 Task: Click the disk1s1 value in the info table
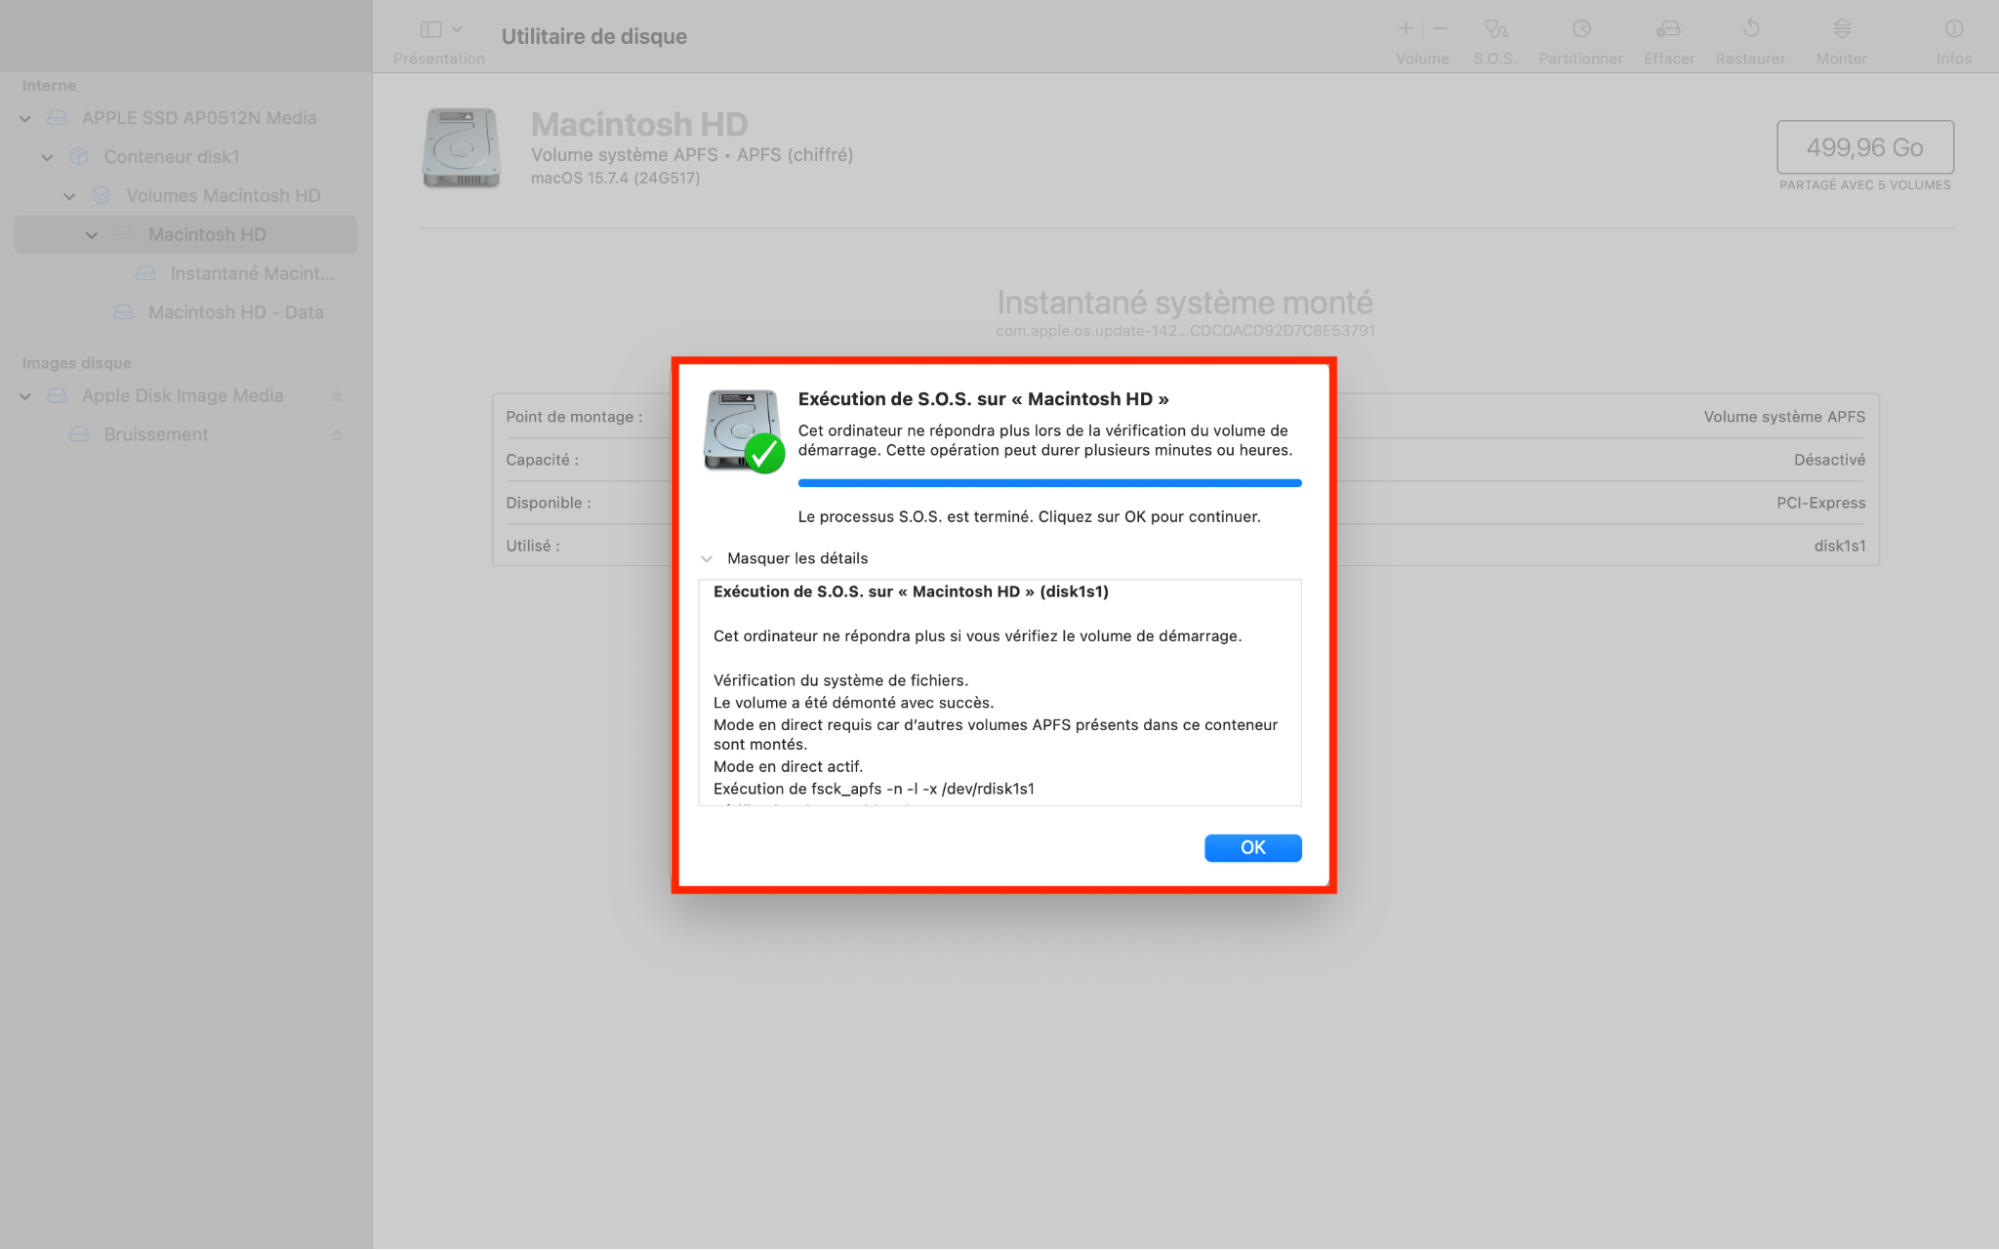coord(1839,546)
